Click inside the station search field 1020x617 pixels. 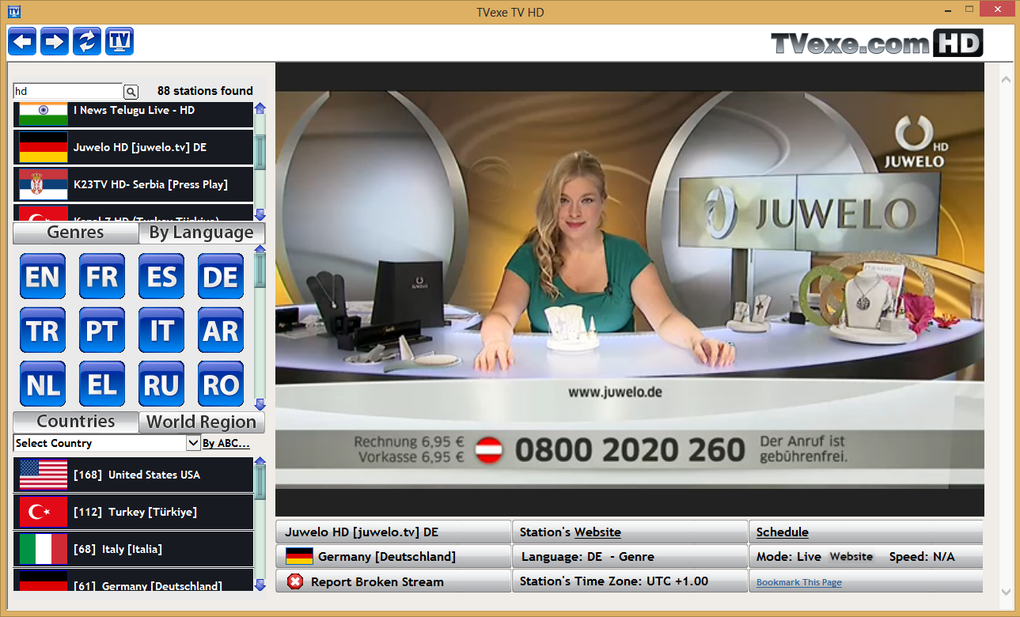click(68, 91)
